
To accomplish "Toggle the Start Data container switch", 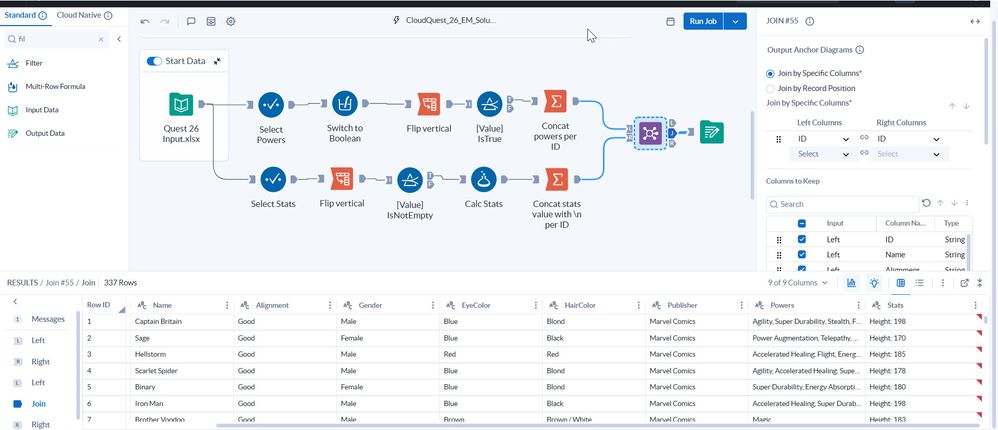I will click(155, 61).
